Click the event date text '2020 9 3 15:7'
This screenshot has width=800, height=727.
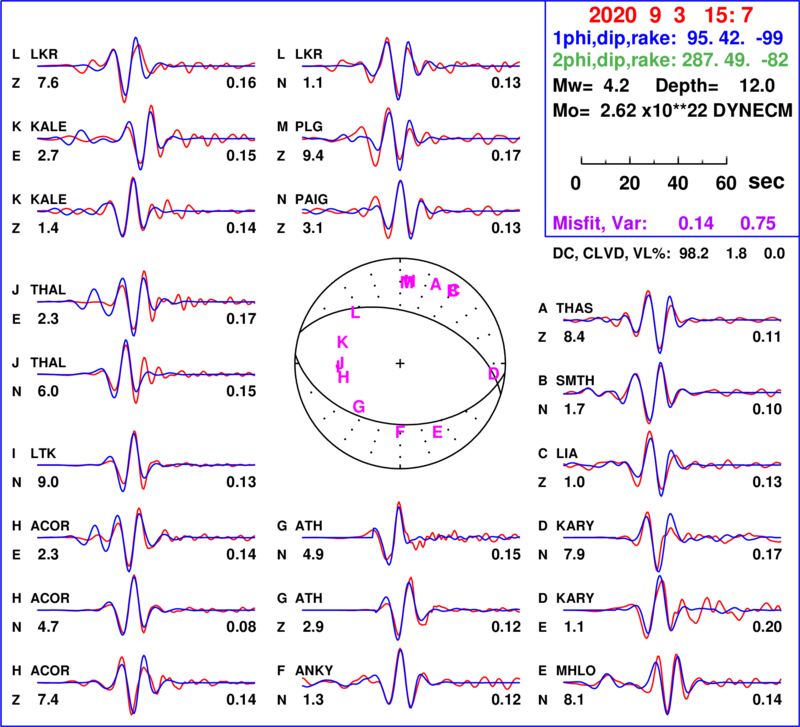(670, 15)
